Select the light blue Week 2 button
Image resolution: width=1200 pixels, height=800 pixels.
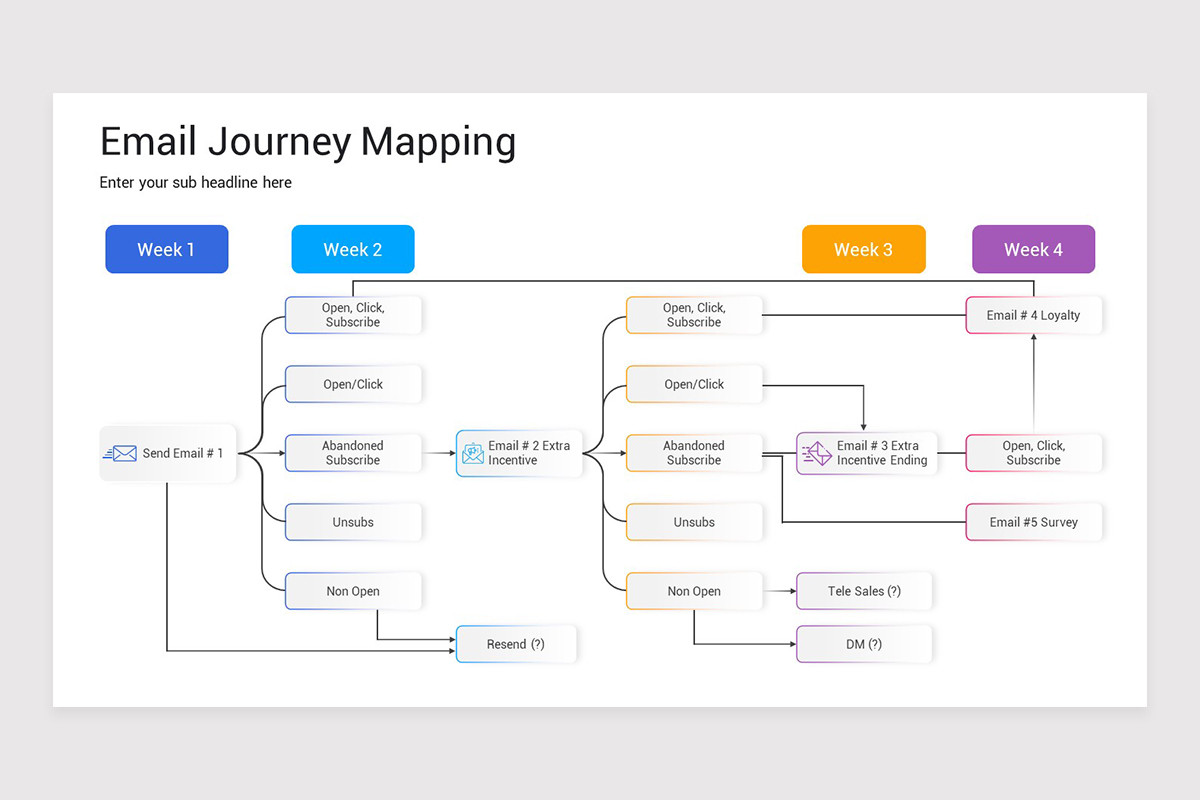(x=352, y=249)
